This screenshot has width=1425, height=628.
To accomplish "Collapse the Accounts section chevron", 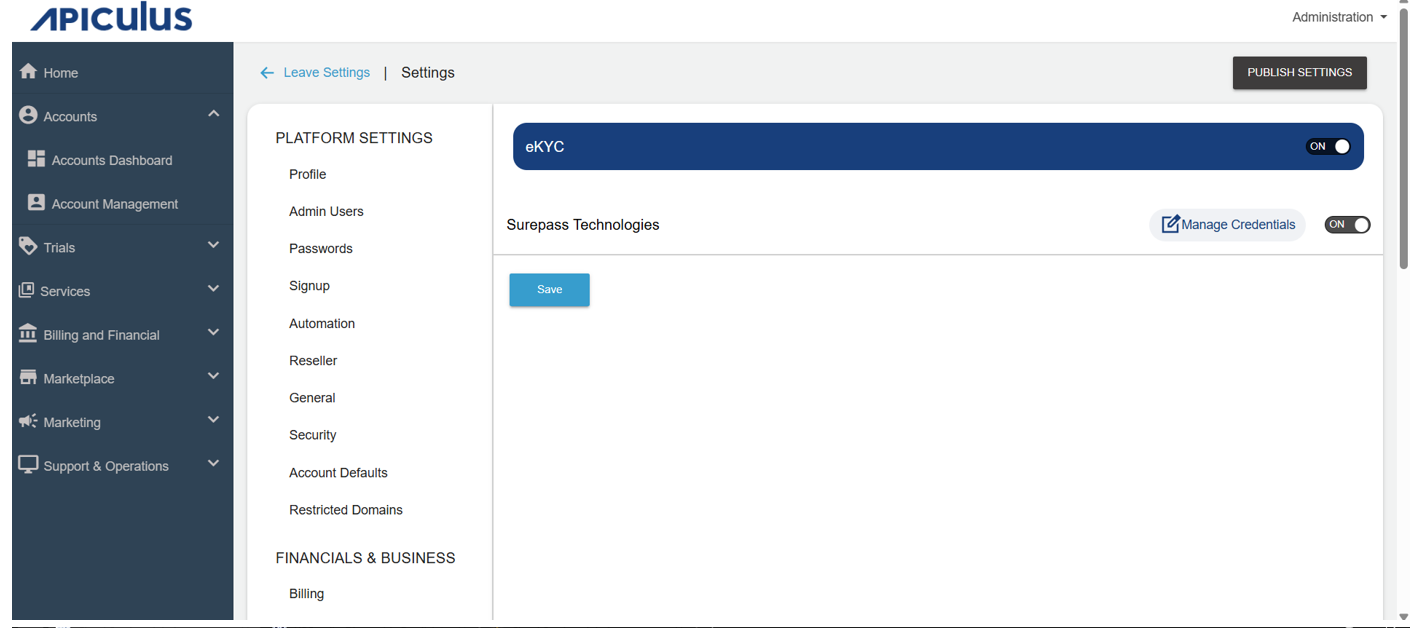I will tap(213, 114).
